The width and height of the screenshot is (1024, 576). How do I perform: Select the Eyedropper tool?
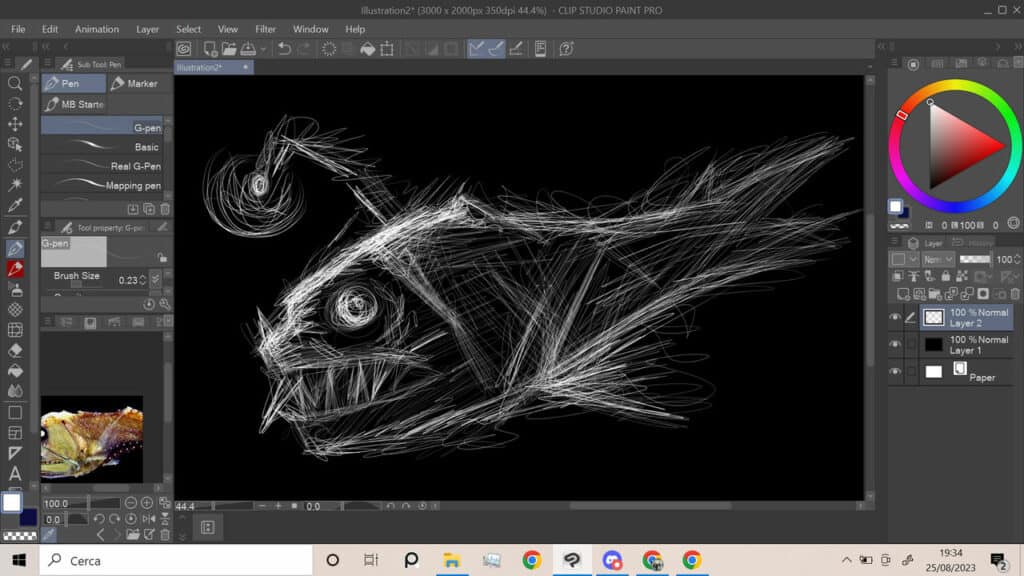(x=15, y=206)
